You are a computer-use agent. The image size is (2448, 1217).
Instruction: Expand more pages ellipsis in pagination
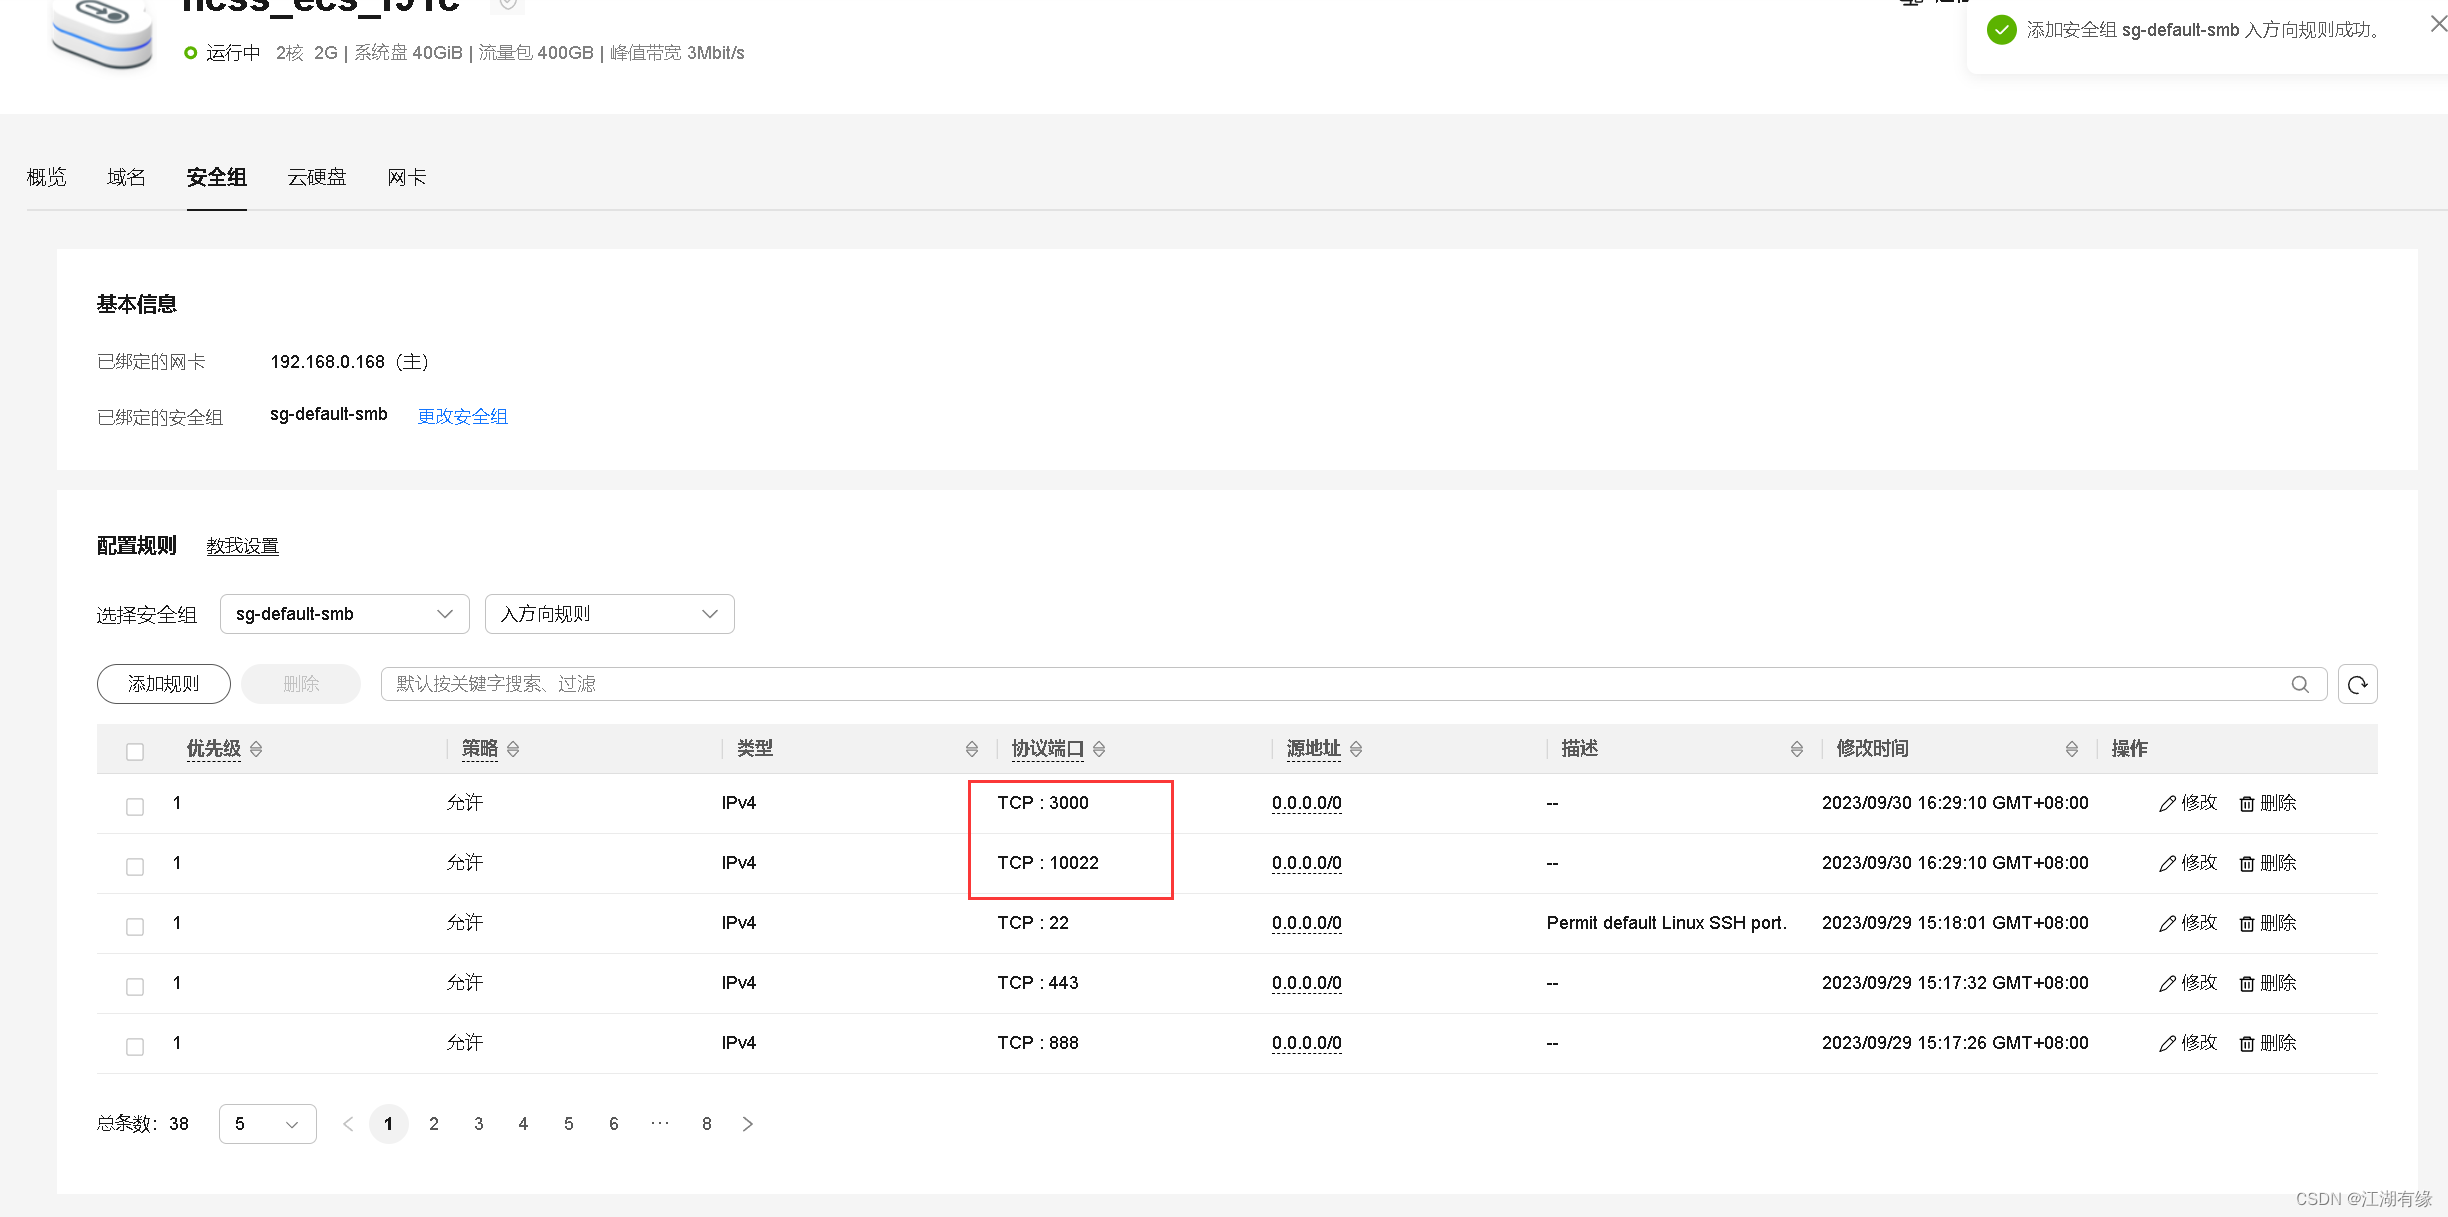pos(659,1123)
